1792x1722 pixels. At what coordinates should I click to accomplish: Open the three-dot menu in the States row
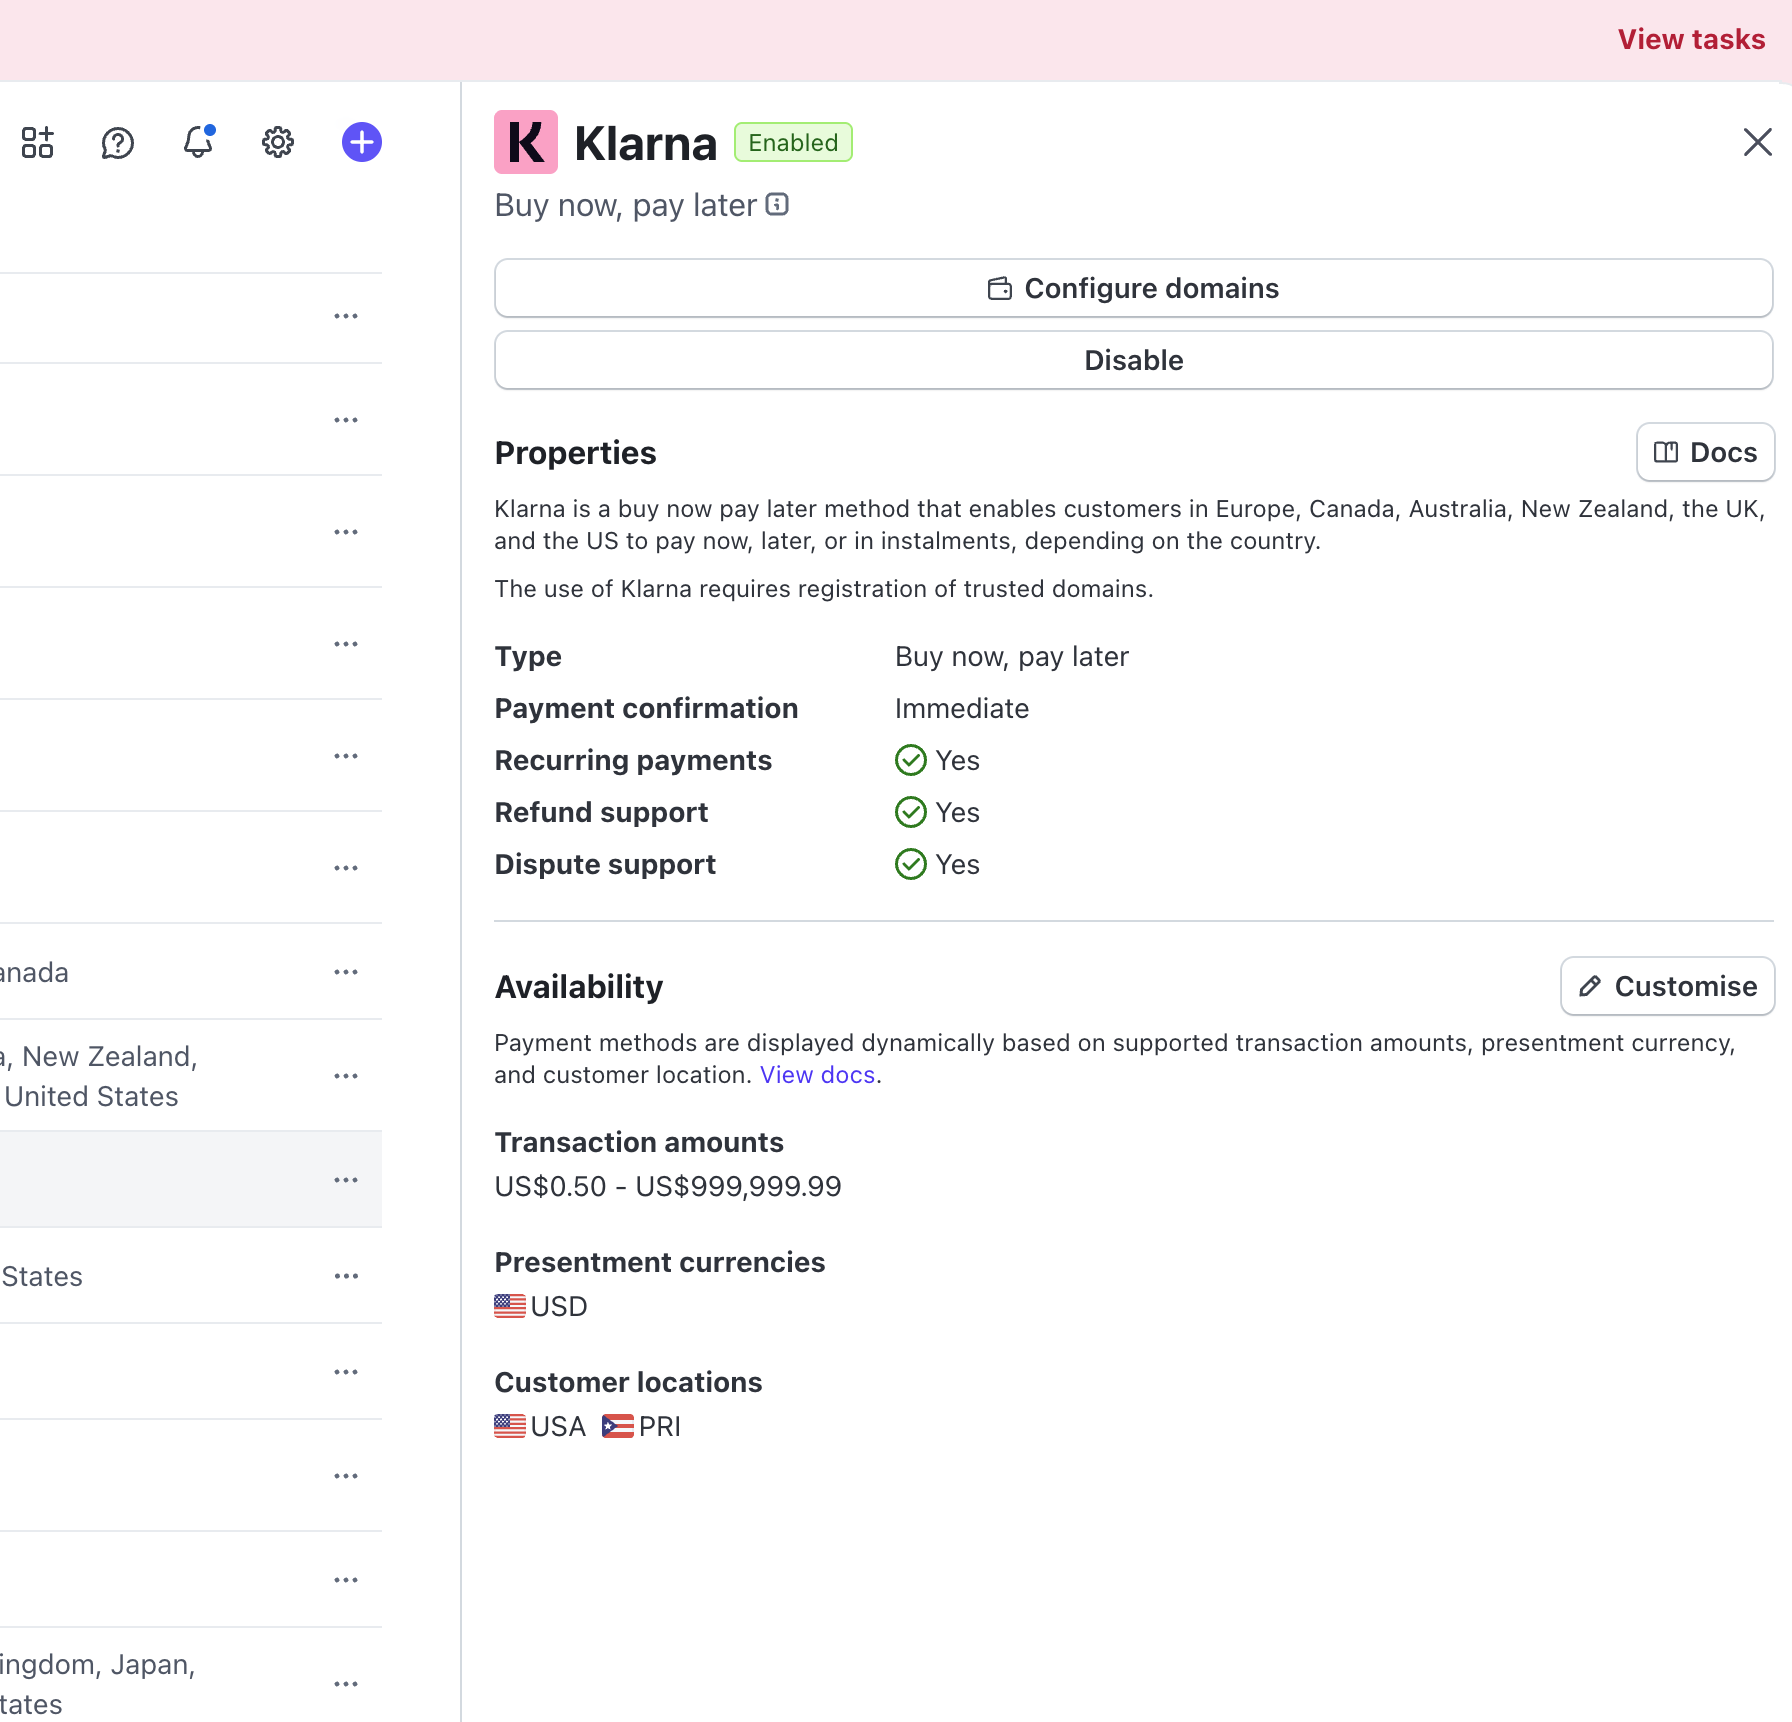coord(346,1276)
